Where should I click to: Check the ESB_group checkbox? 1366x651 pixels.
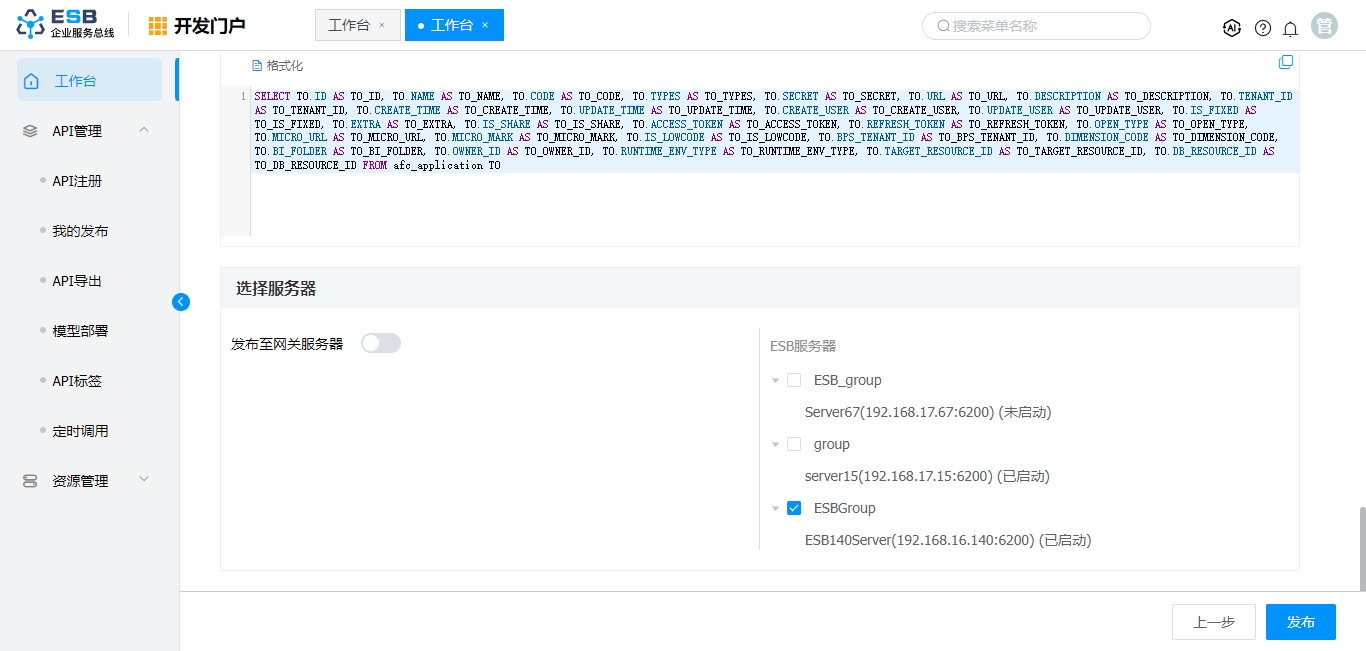tap(794, 380)
